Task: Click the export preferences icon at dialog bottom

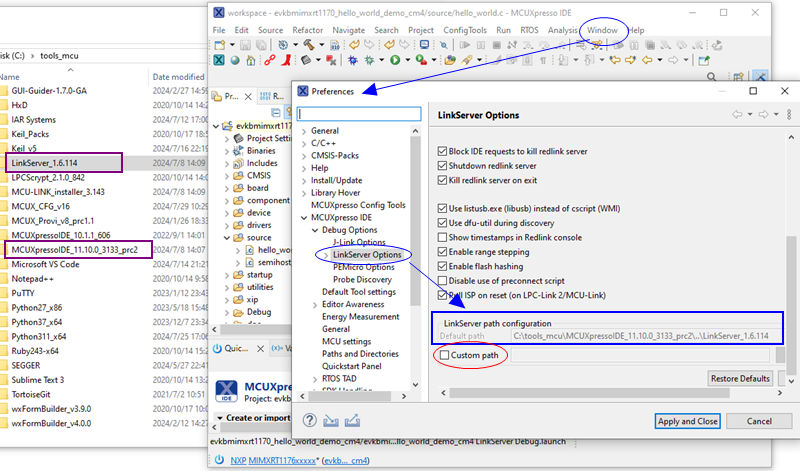Action: tap(352, 420)
